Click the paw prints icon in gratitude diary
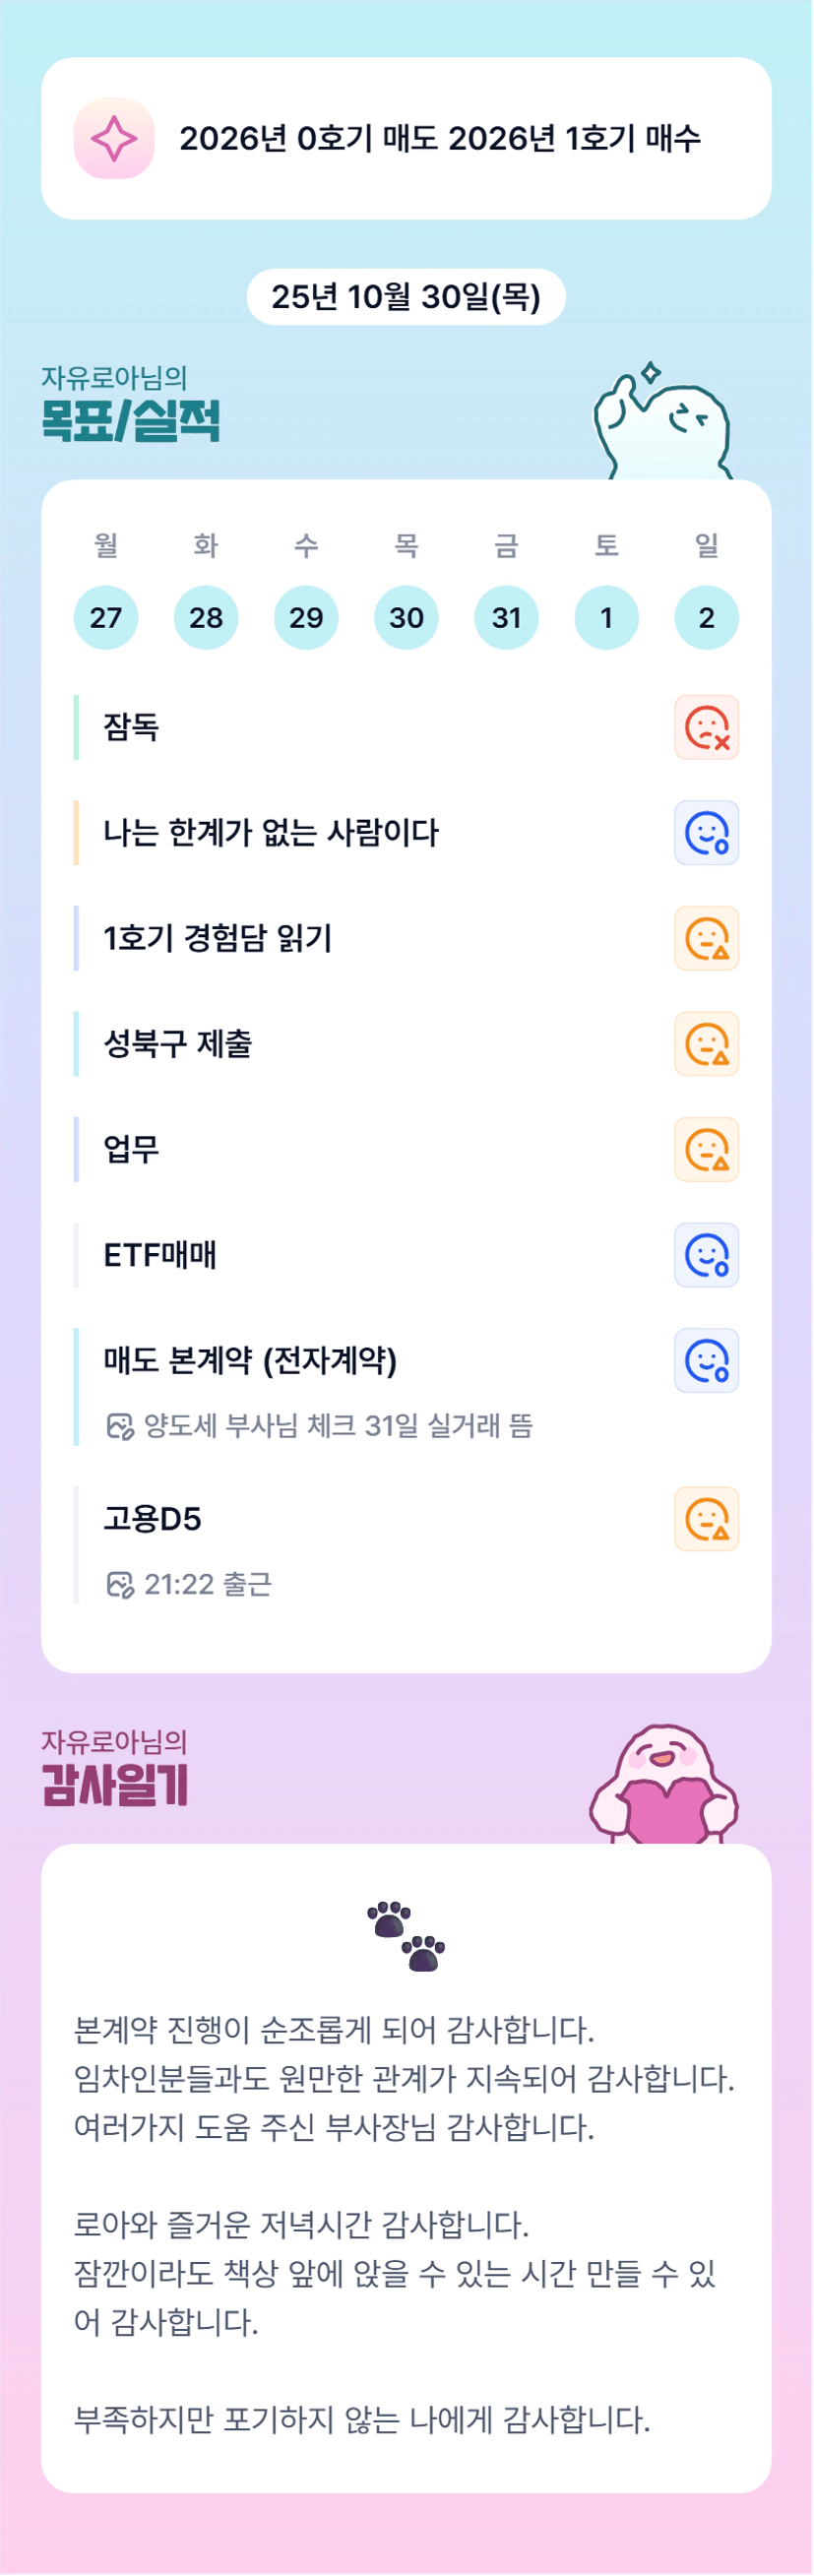This screenshot has width=814, height=2576. (406, 1937)
